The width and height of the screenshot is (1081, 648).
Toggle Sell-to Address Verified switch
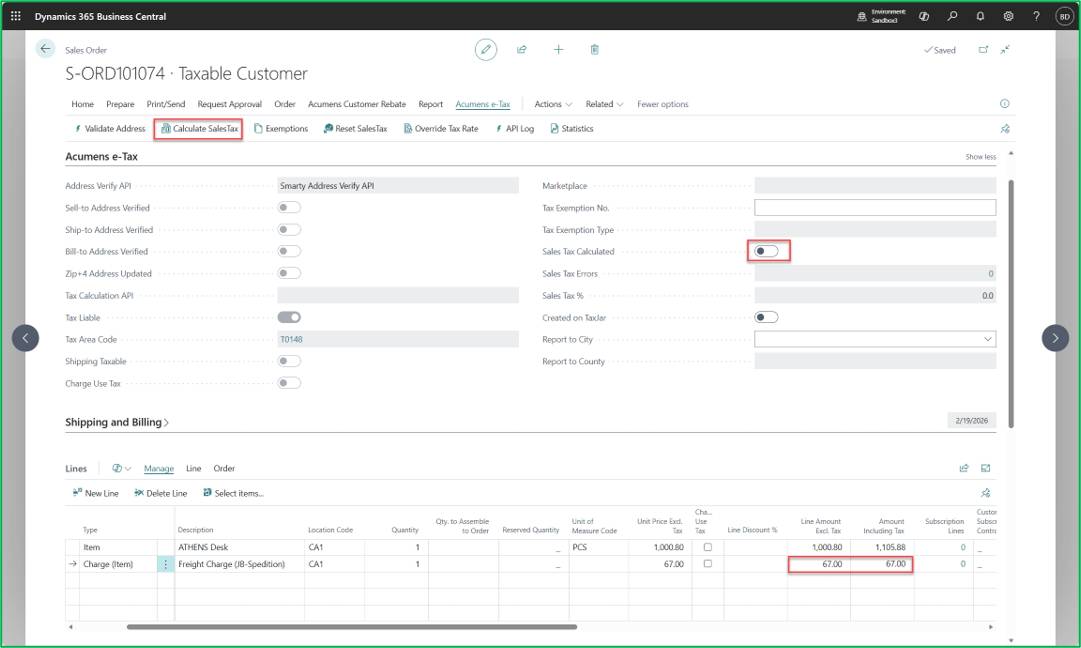(x=289, y=207)
